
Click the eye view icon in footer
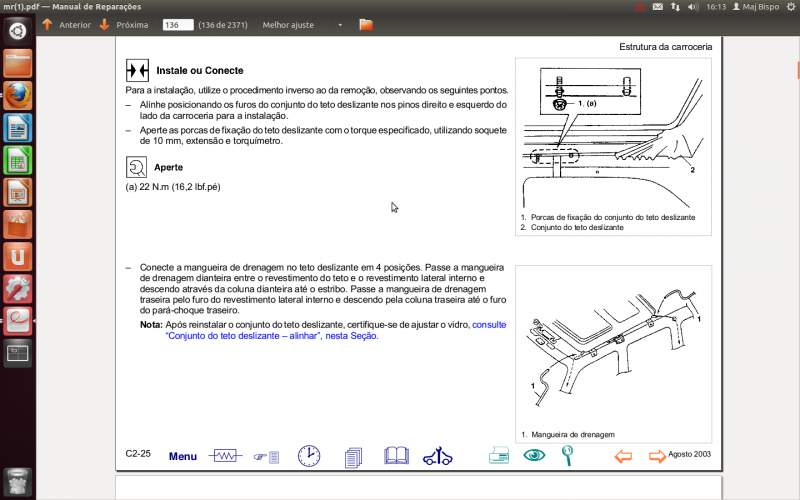click(534, 455)
